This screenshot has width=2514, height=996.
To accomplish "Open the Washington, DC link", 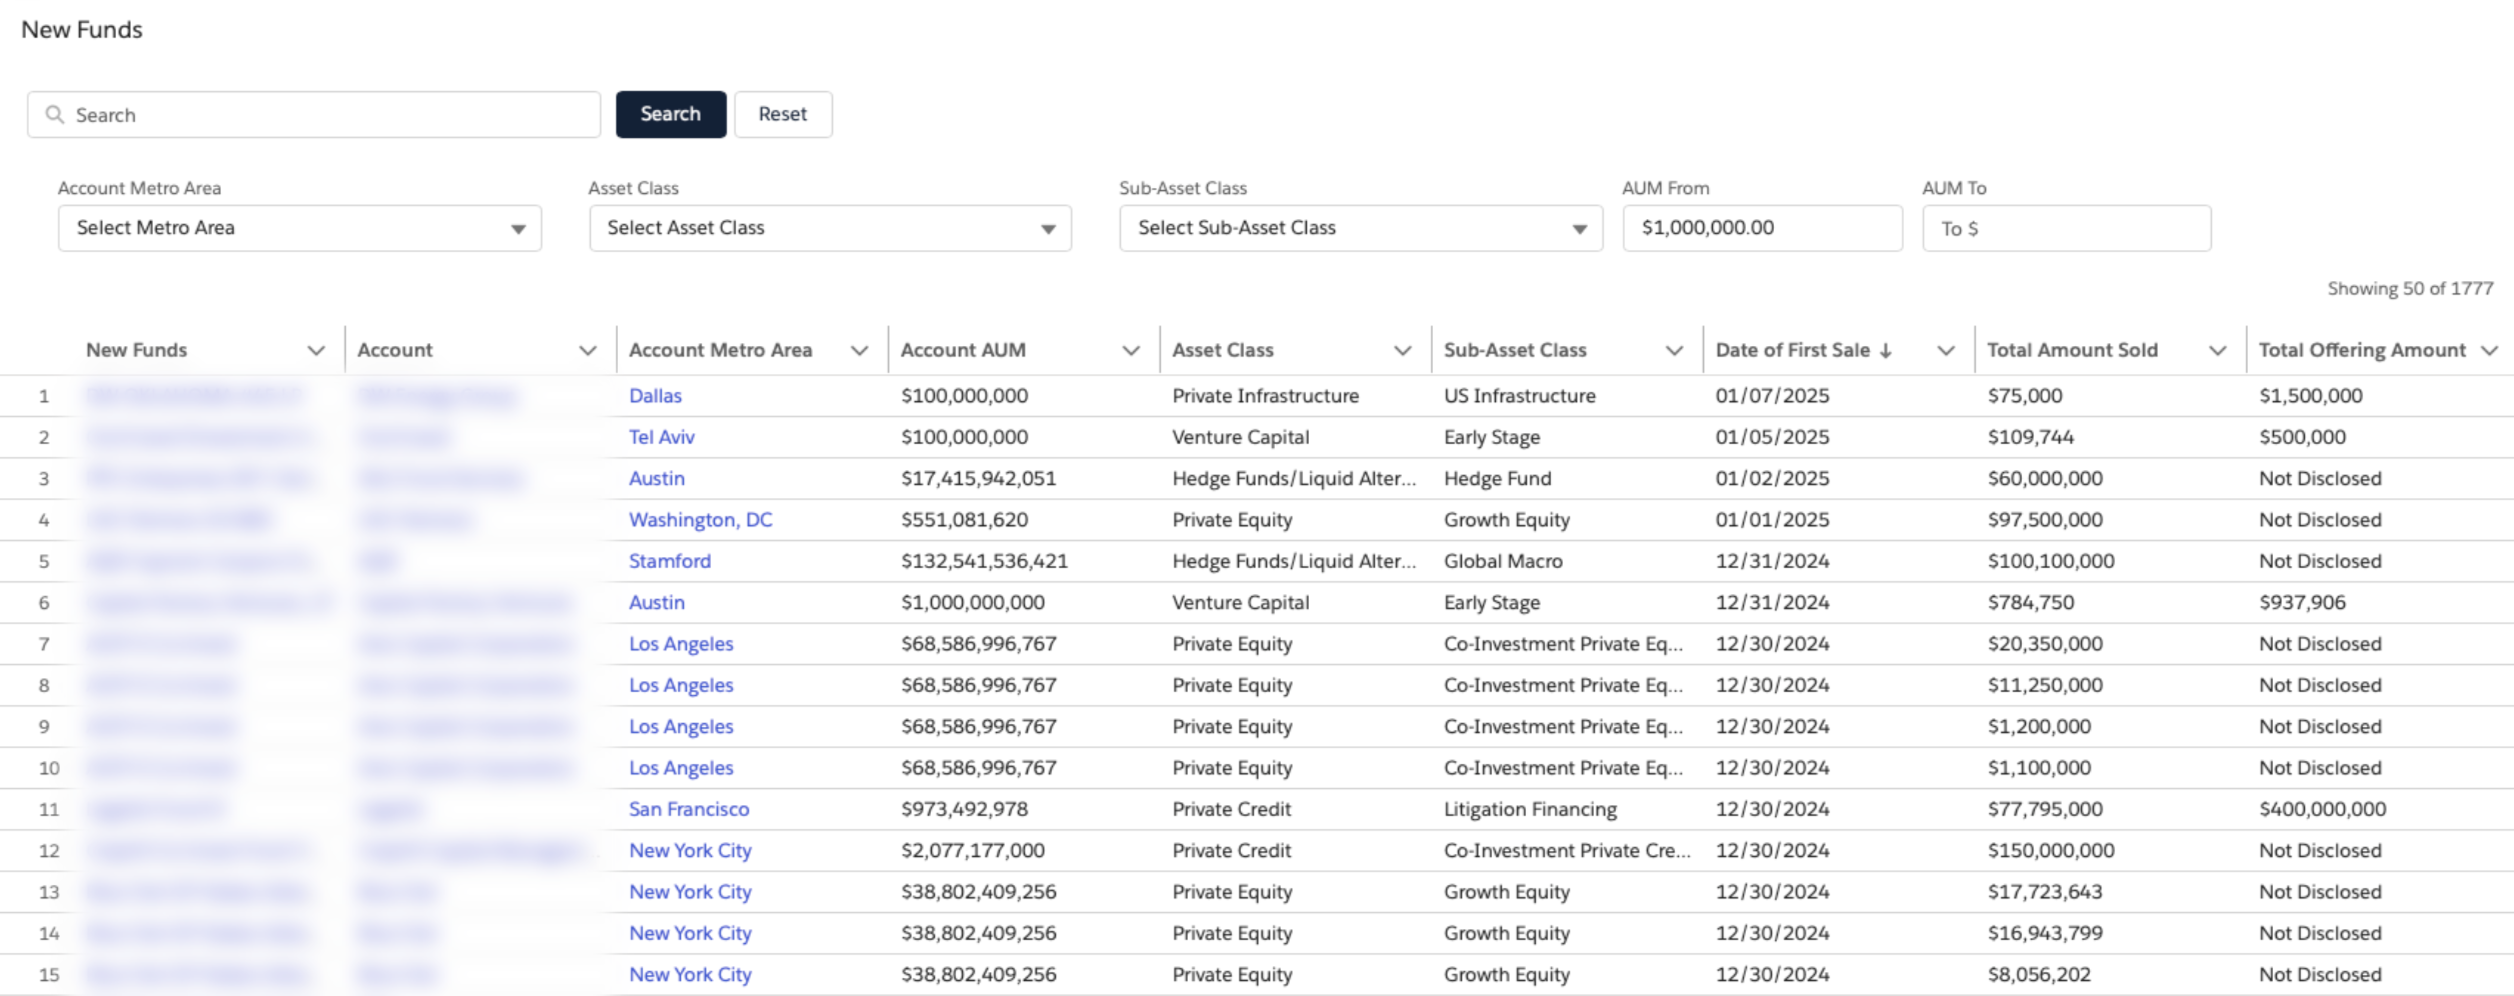I will tap(700, 520).
